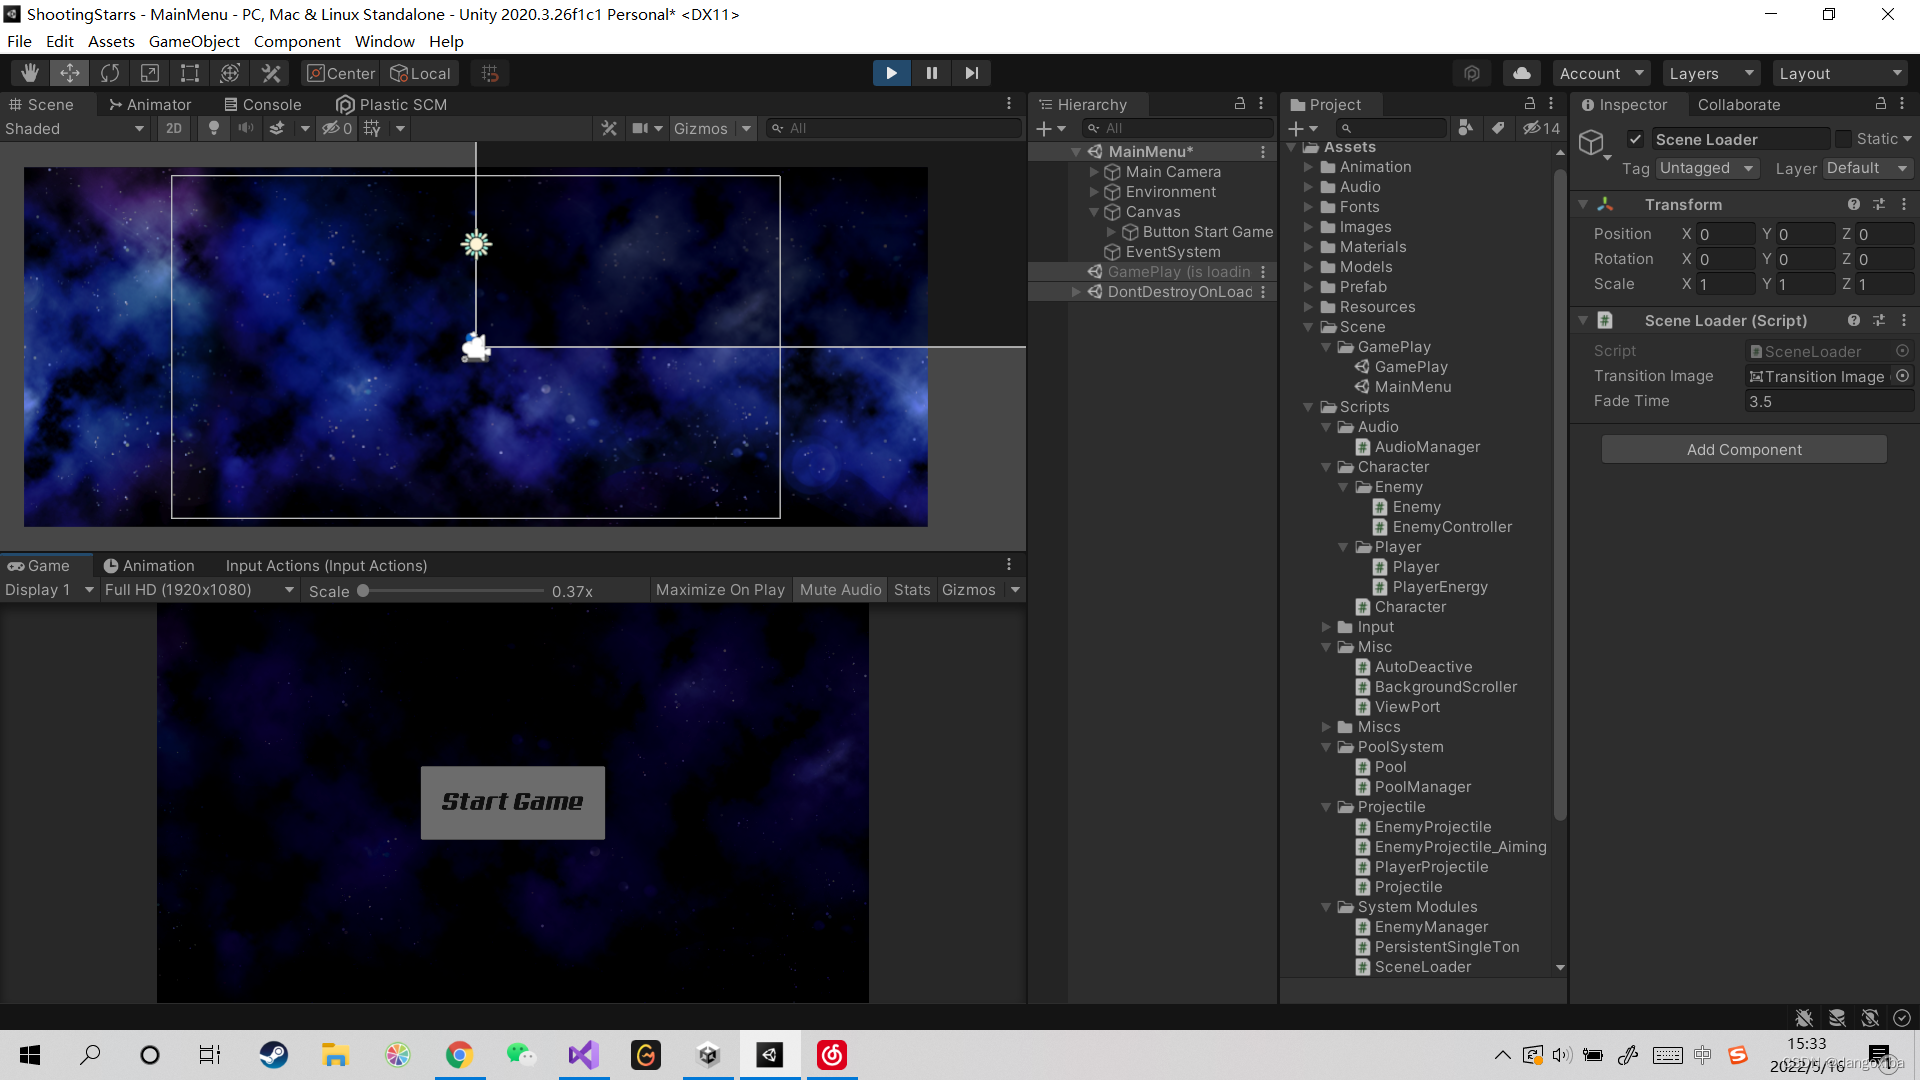This screenshot has width=1920, height=1080.
Task: Expand the Main Camera hierarchy item
Action: click(1094, 172)
